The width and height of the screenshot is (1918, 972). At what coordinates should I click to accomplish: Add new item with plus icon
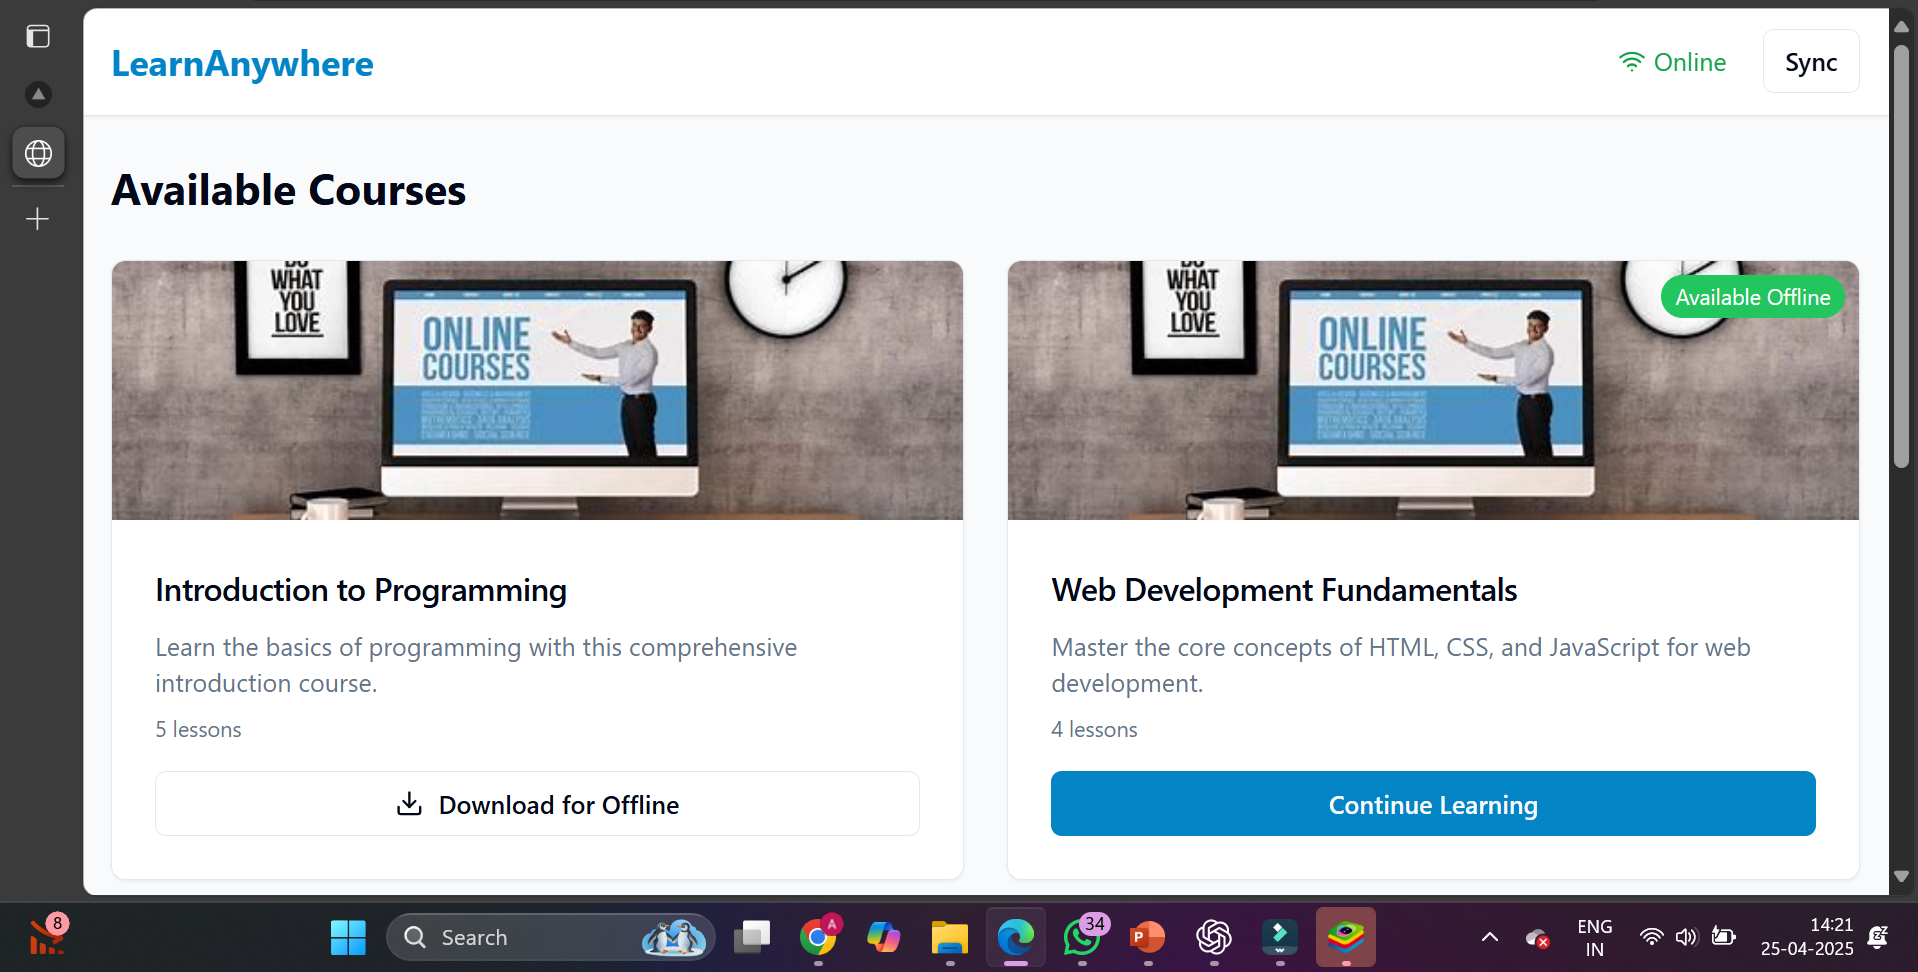coord(38,218)
